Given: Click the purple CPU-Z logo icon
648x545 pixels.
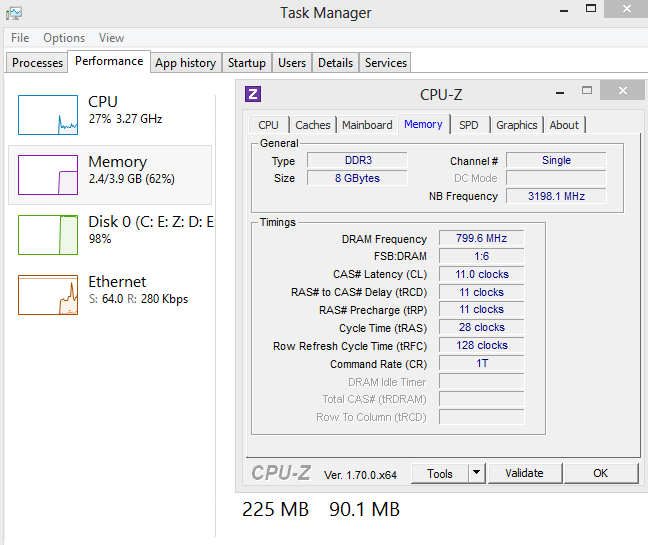Looking at the screenshot, I should tap(253, 94).
